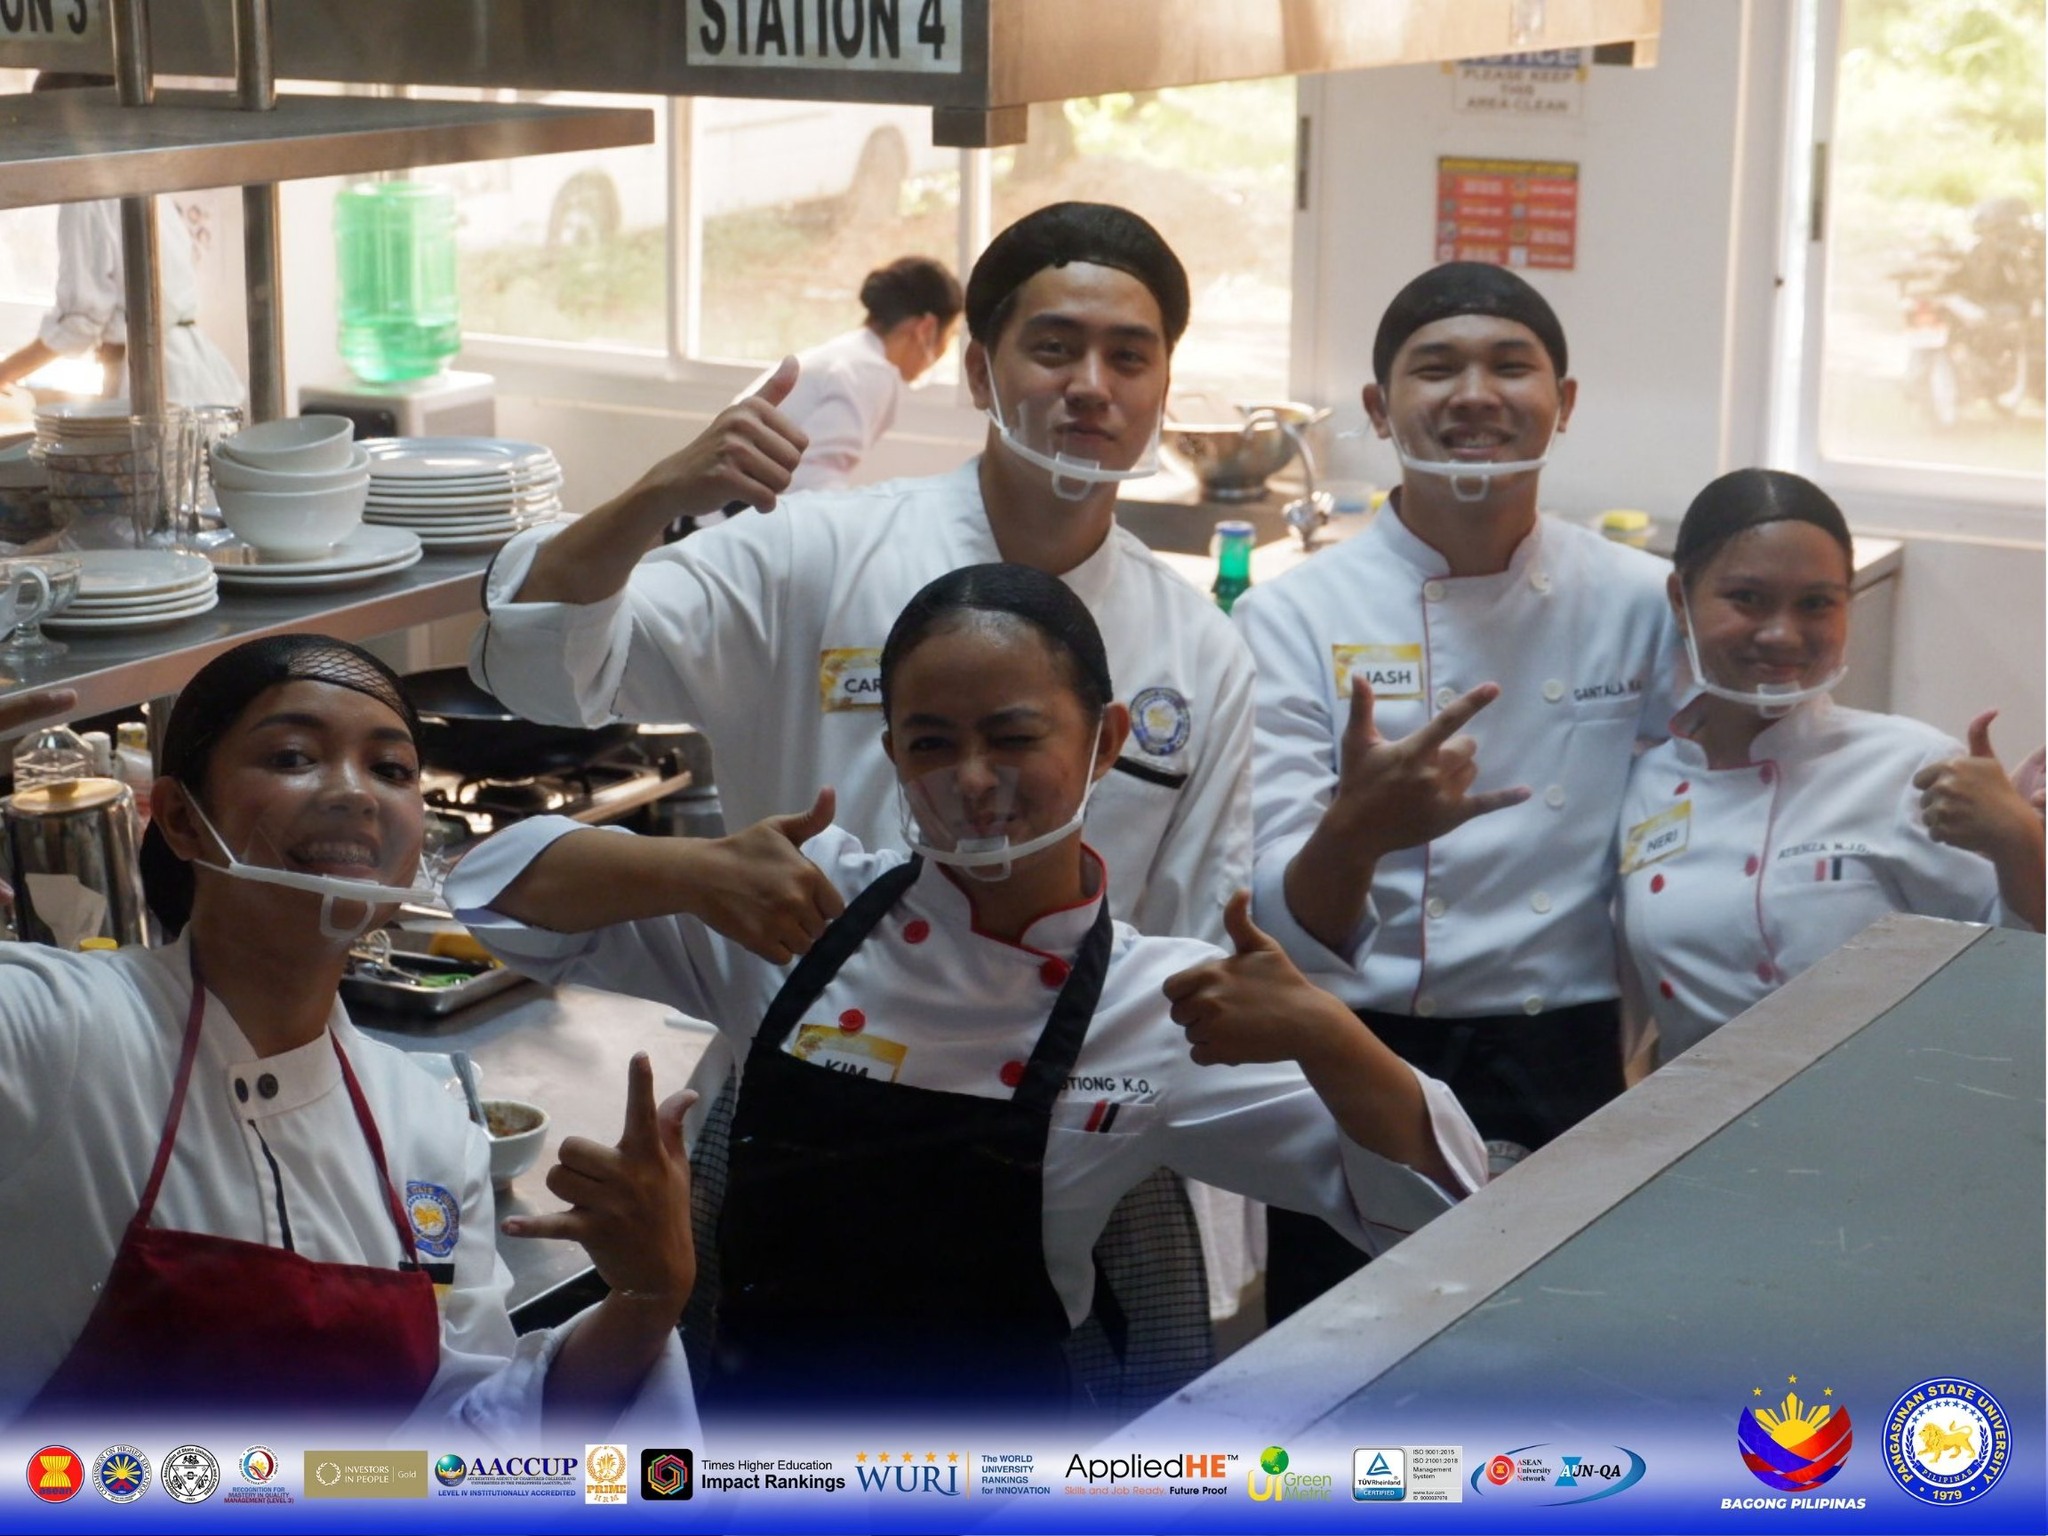Click the State Universities association triangle seal
Viewport: 2048px width, 1536px height.
pyautogui.click(x=190, y=1473)
